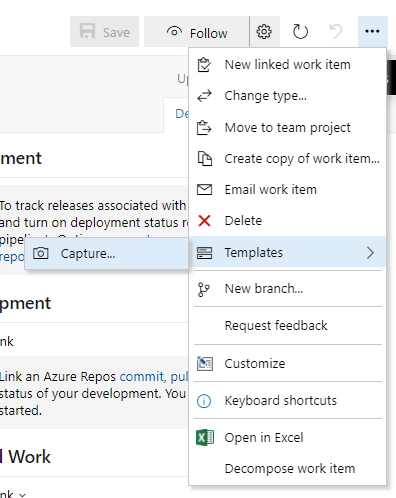Click the partially hidden pull request link
The width and height of the screenshot is (396, 498).
(x=179, y=377)
